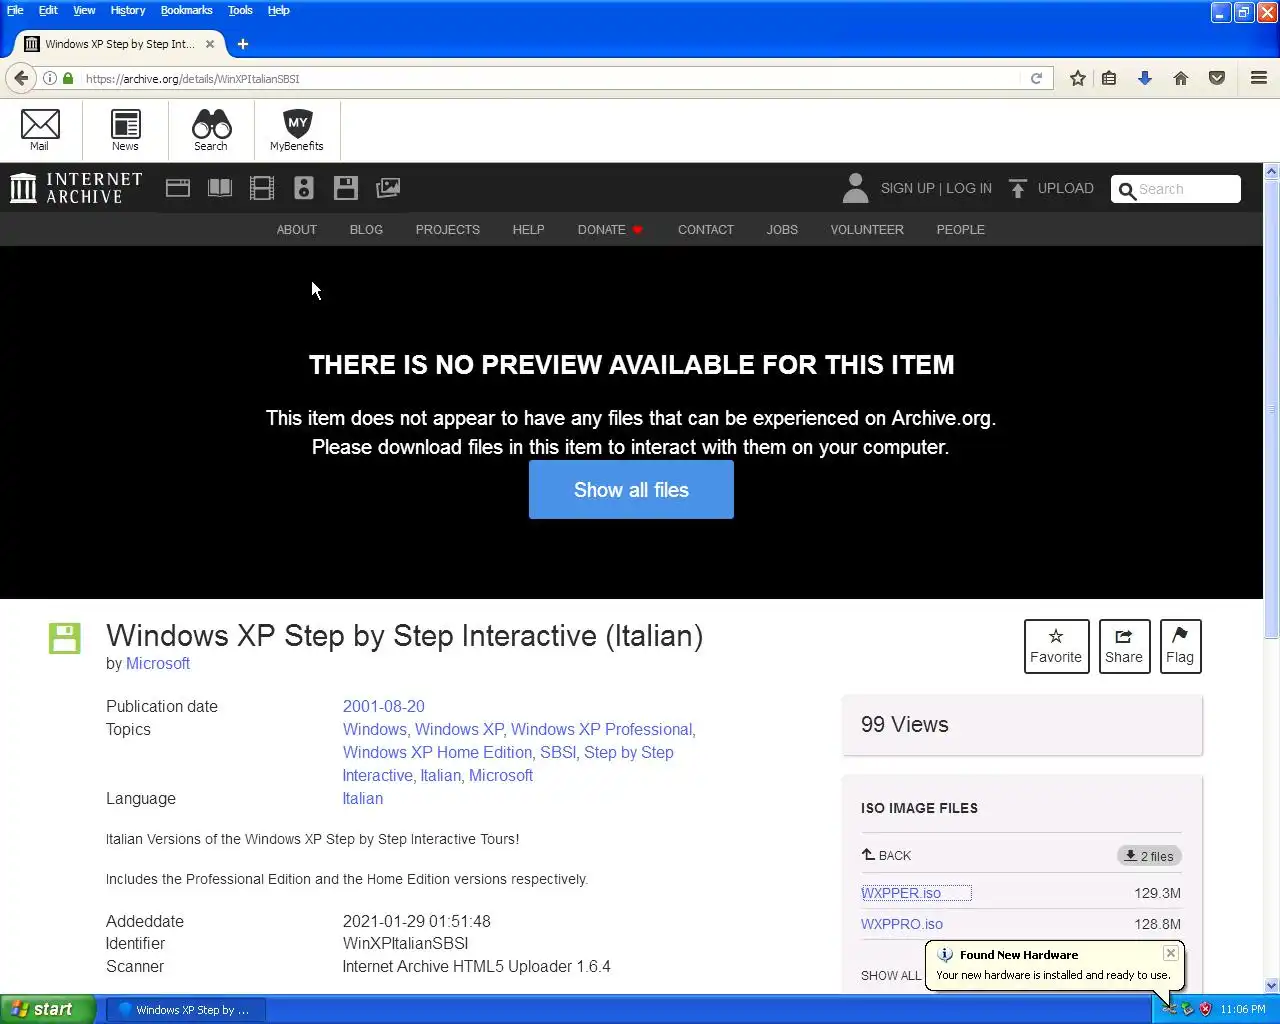This screenshot has height=1024, width=1280.
Task: Show bookmarks list icon
Action: (1109, 78)
